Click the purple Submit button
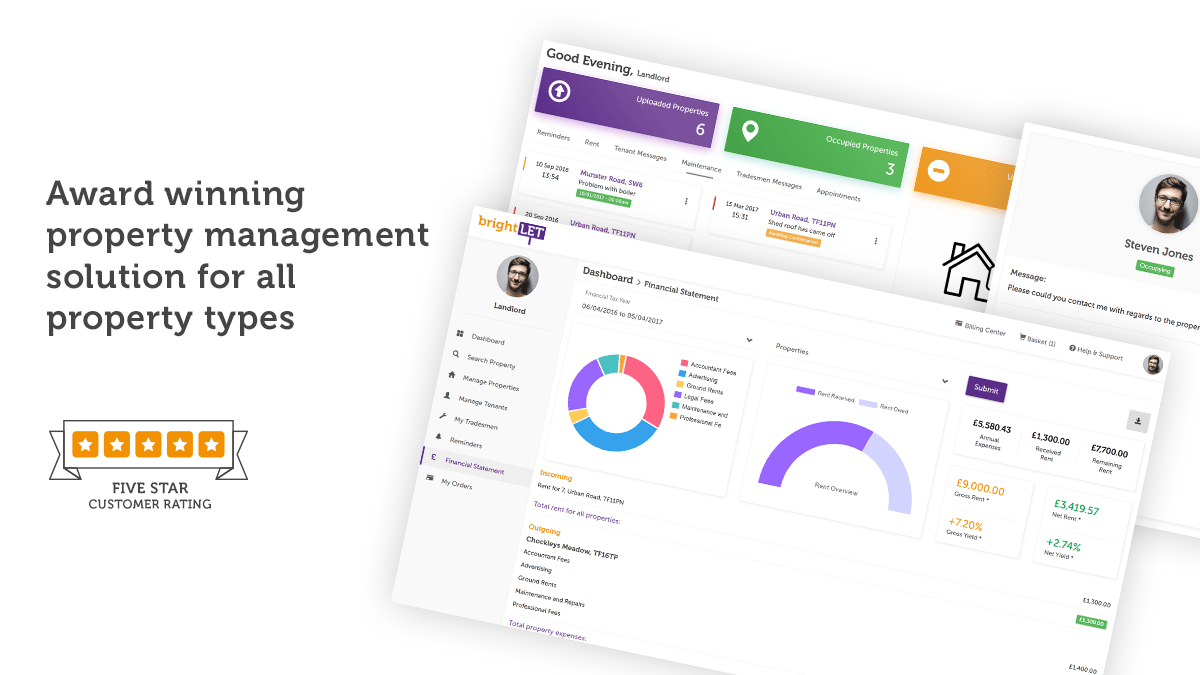The image size is (1200, 675). click(986, 390)
